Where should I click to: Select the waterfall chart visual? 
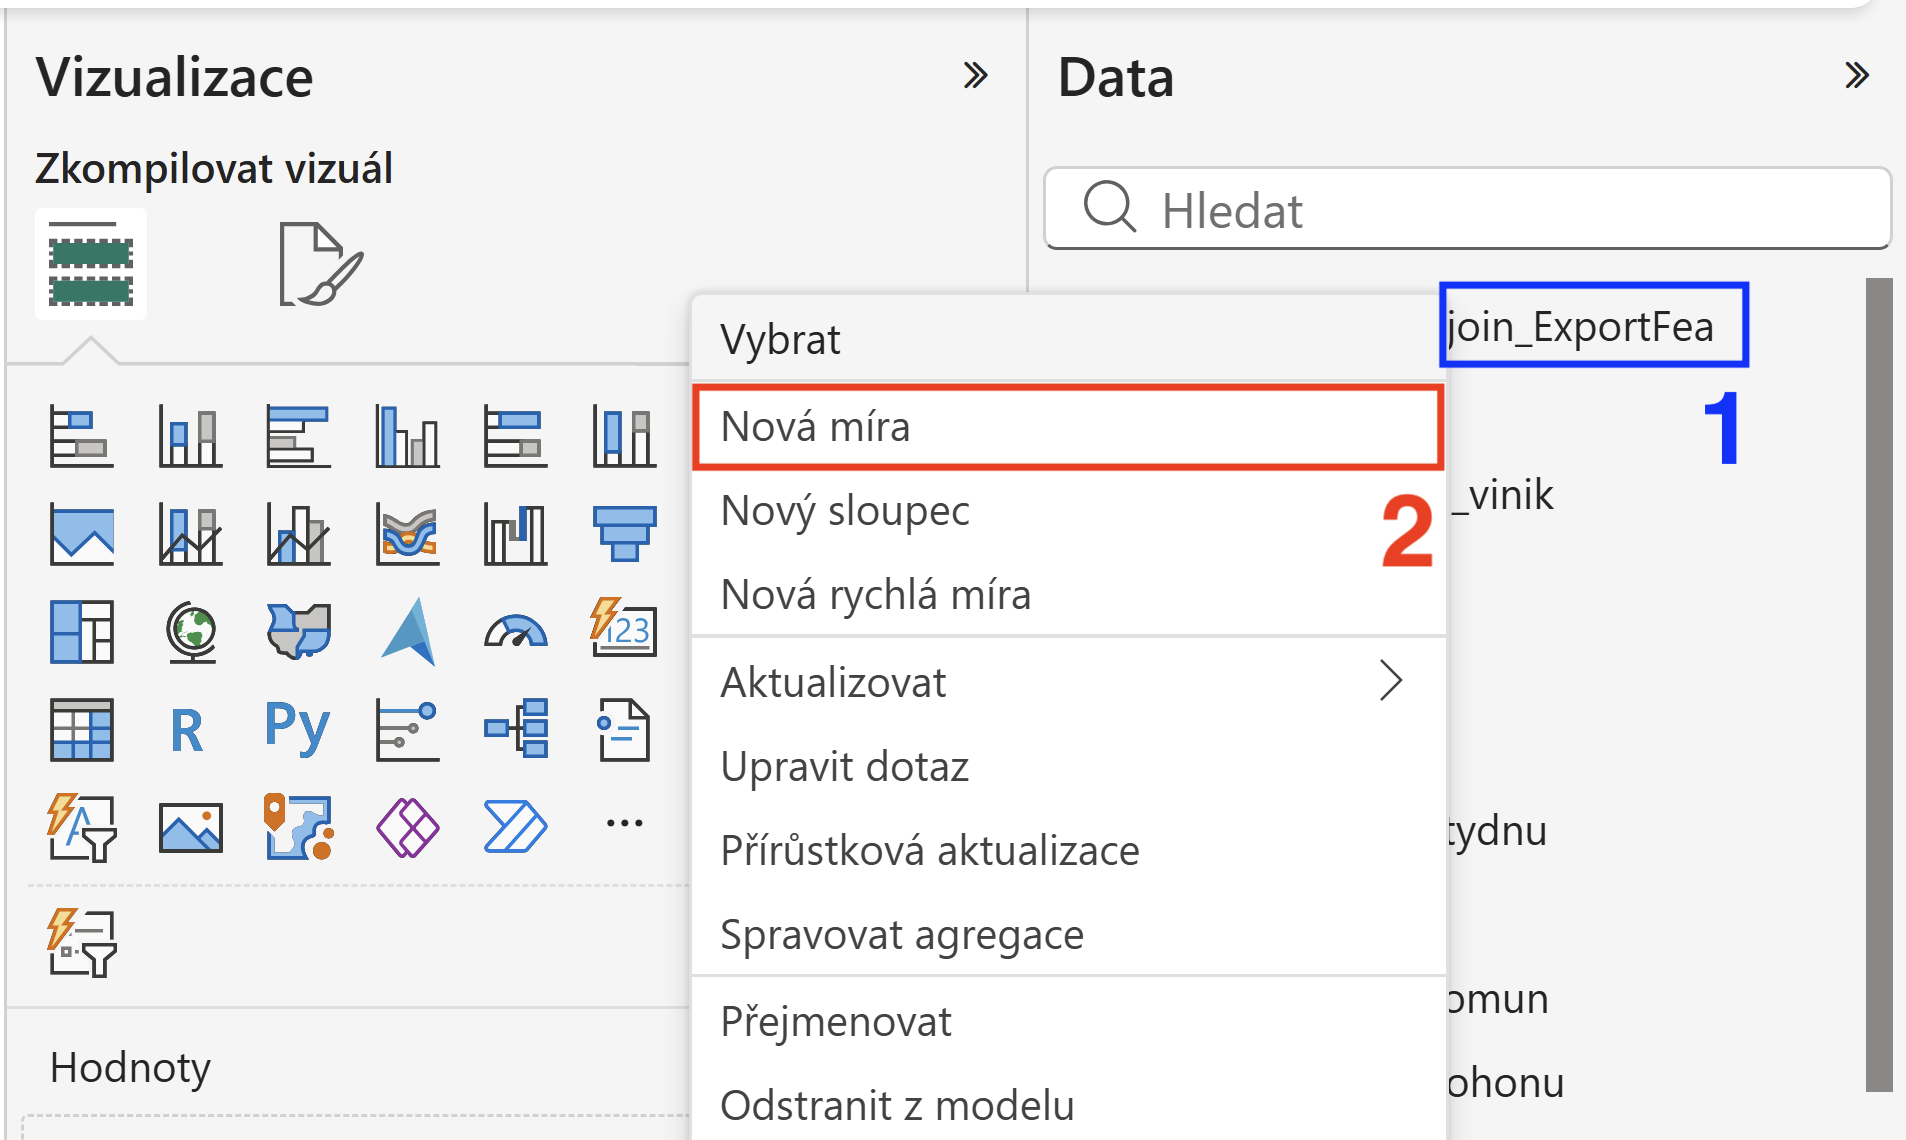[x=515, y=535]
